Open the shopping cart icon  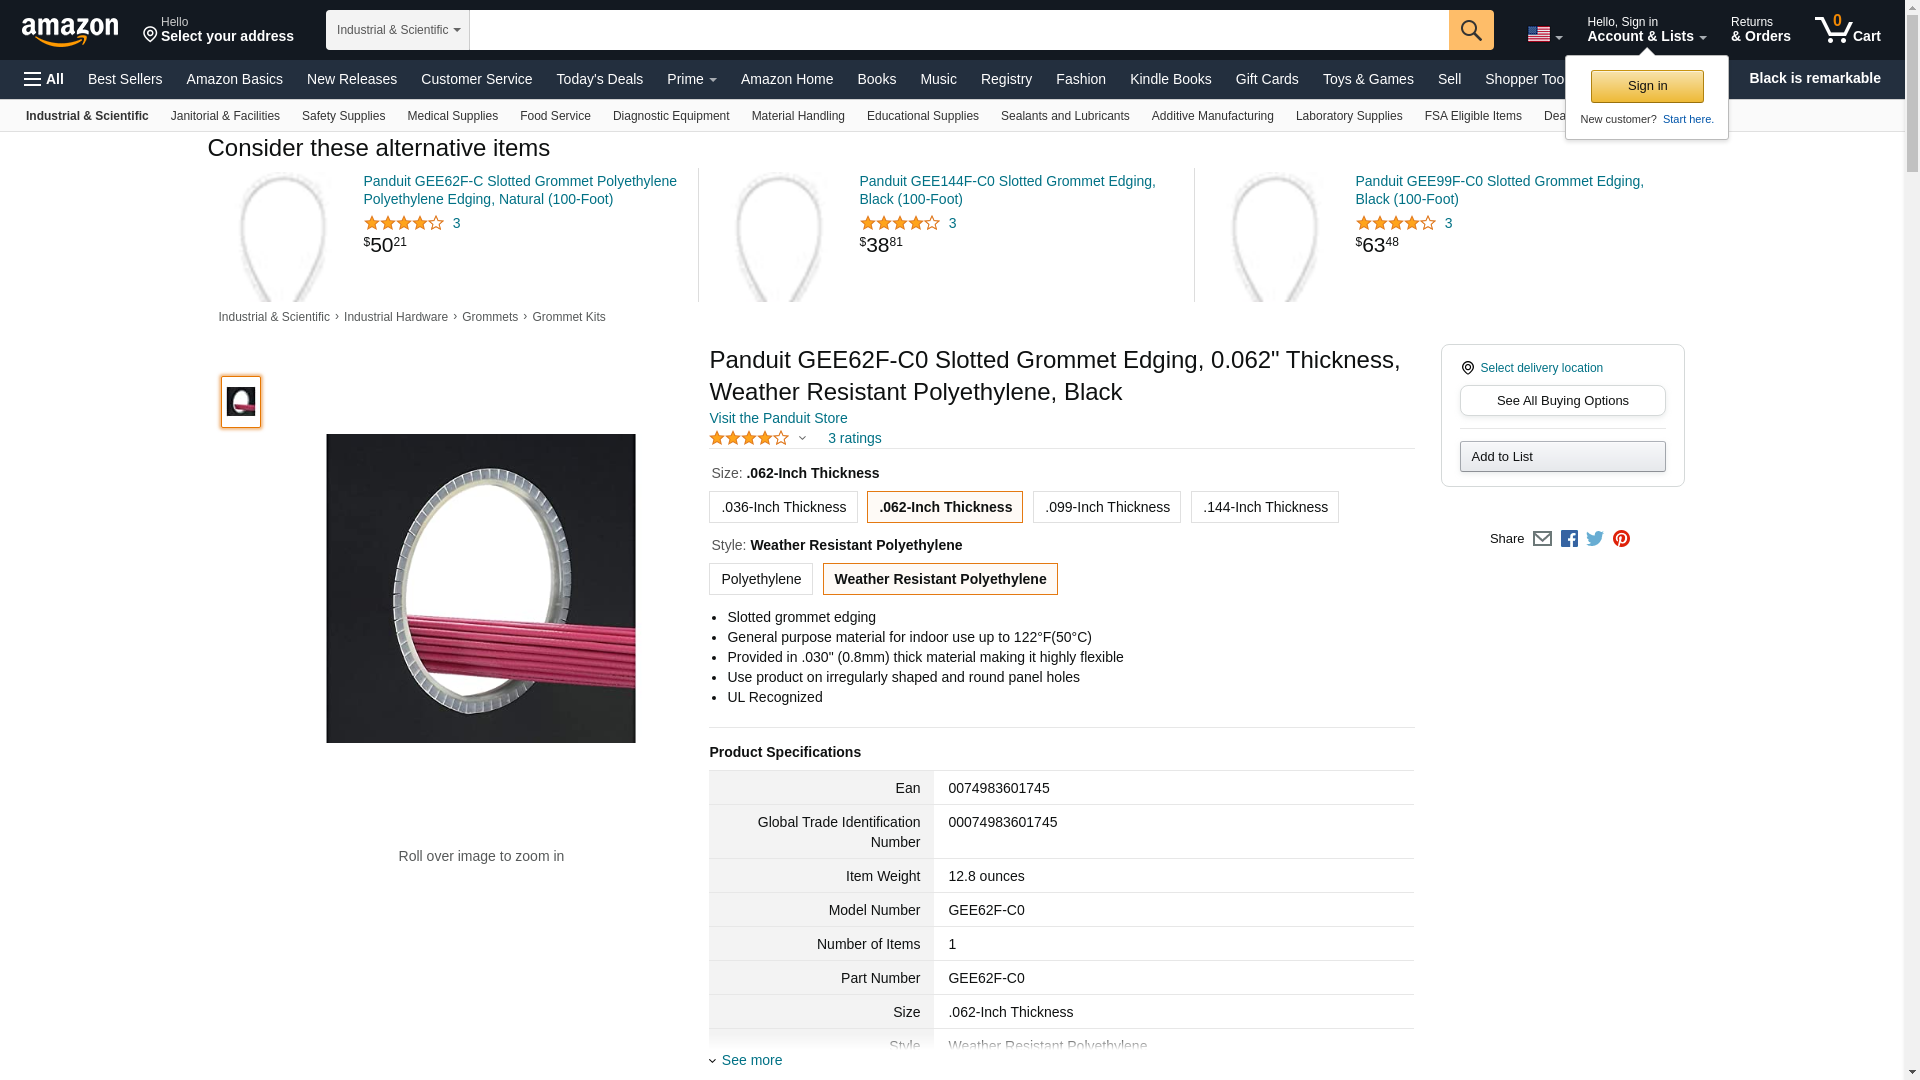[1847, 30]
